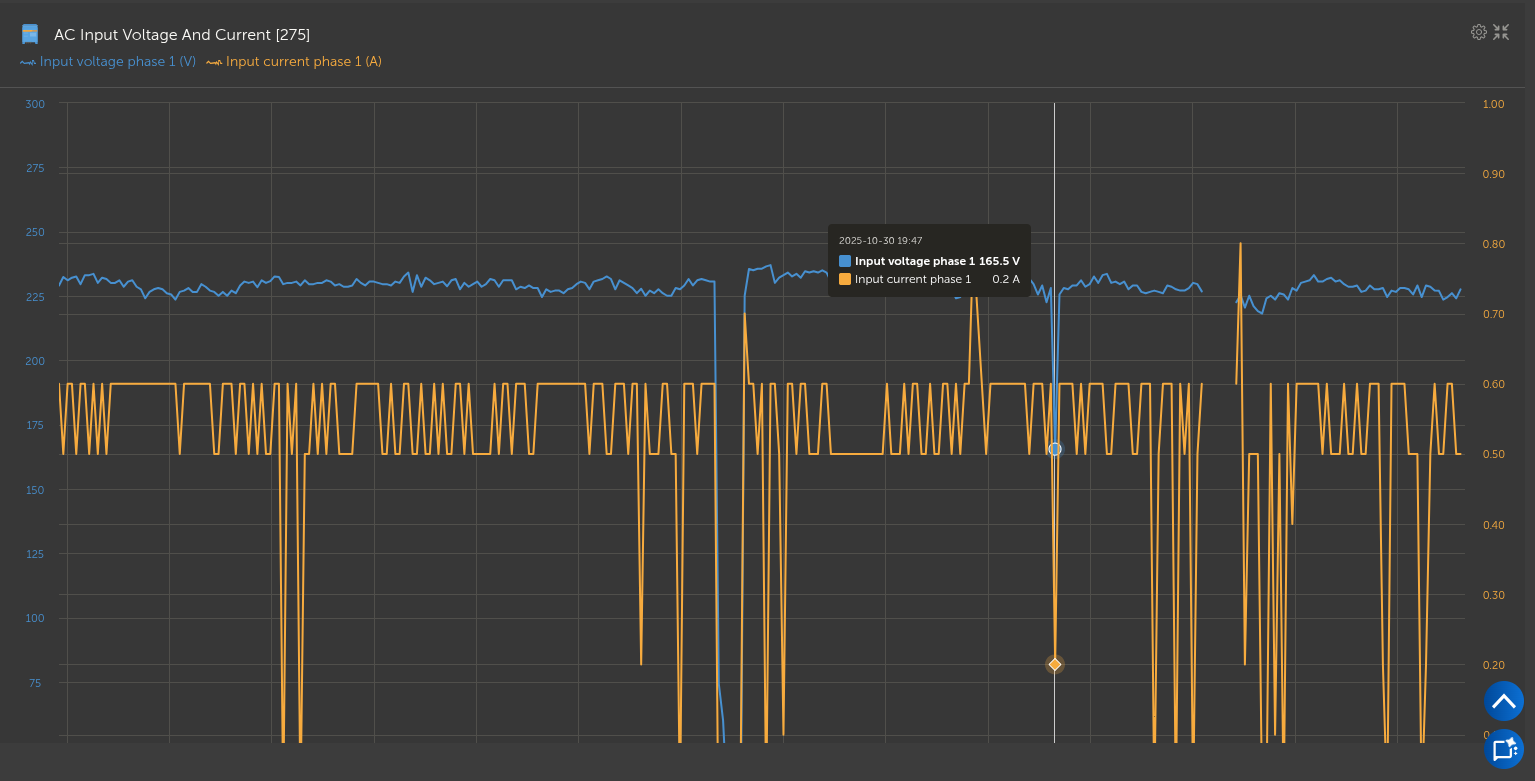
Task: Toggle Input voltage phase 1 (V) series
Action: (117, 62)
